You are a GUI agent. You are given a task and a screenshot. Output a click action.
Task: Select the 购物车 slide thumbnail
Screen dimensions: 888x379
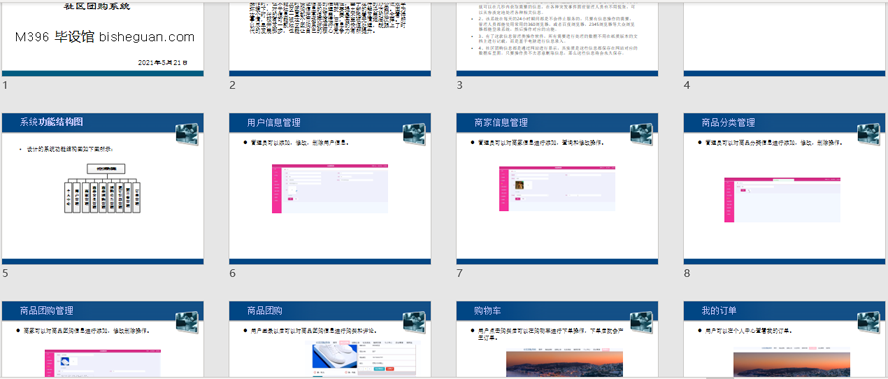coord(557,339)
